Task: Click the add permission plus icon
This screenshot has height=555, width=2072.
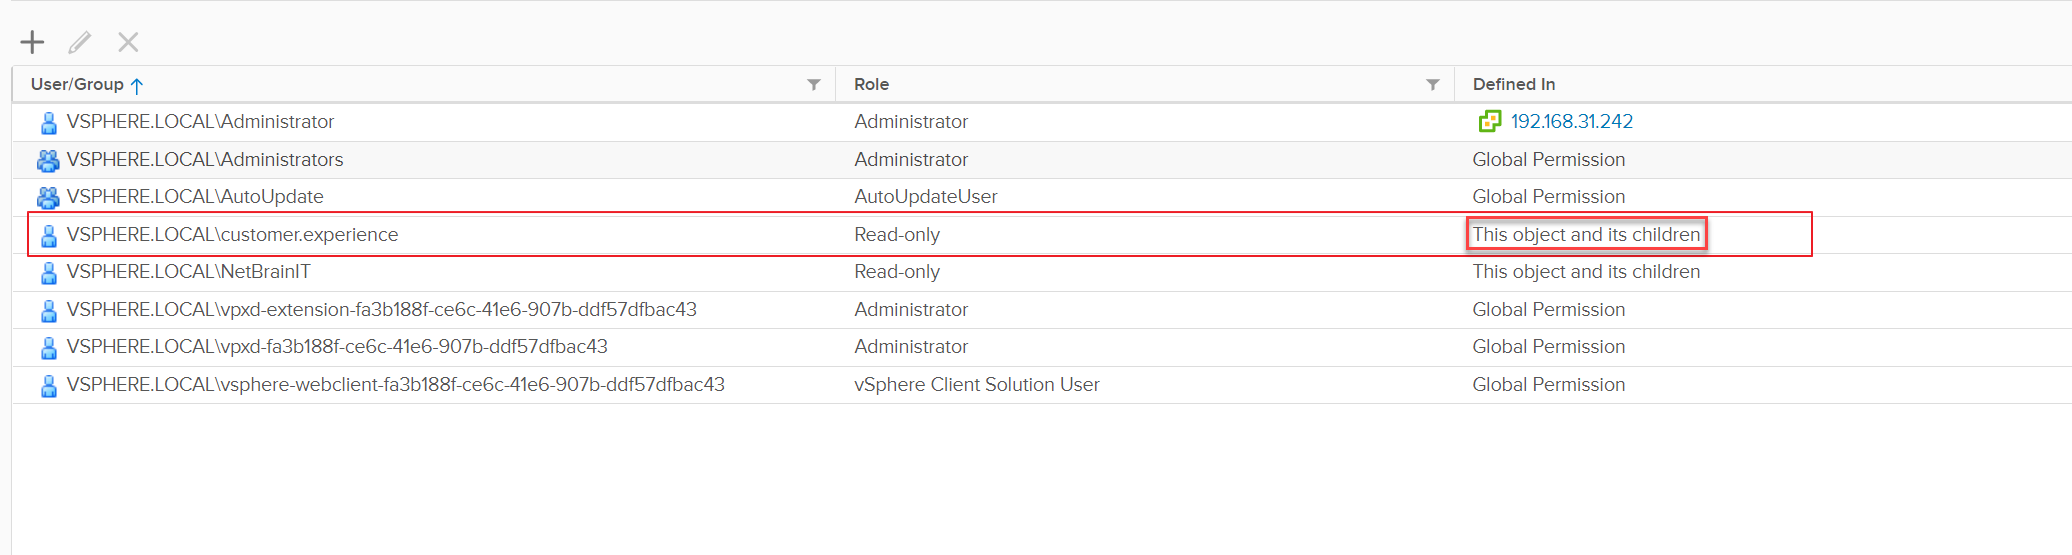Action: click(33, 42)
